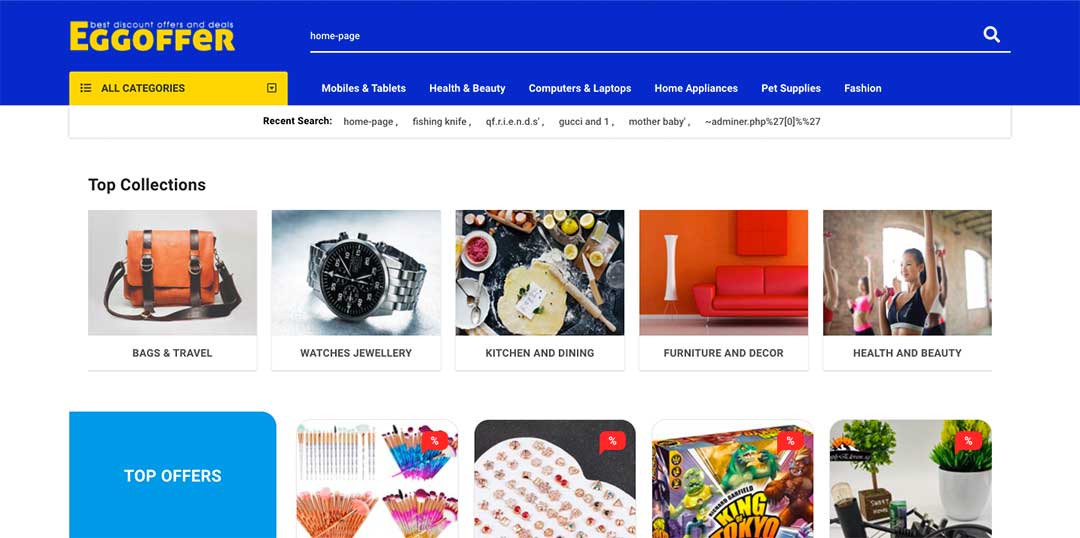
Task: Open the Bags & Travel collection thumbnail
Action: (172, 273)
